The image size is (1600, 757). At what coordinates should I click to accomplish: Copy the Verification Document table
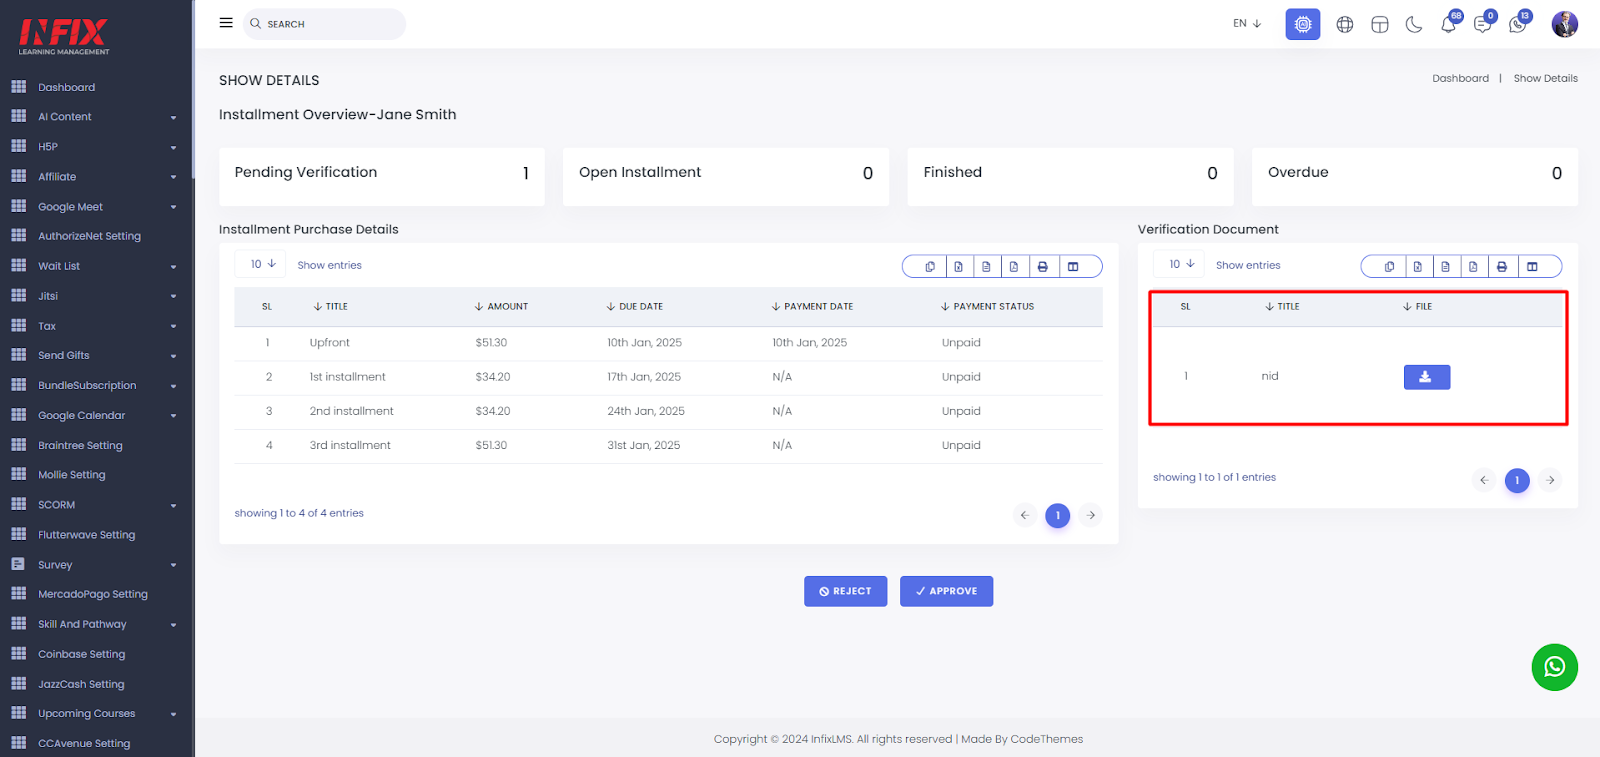(x=1389, y=266)
